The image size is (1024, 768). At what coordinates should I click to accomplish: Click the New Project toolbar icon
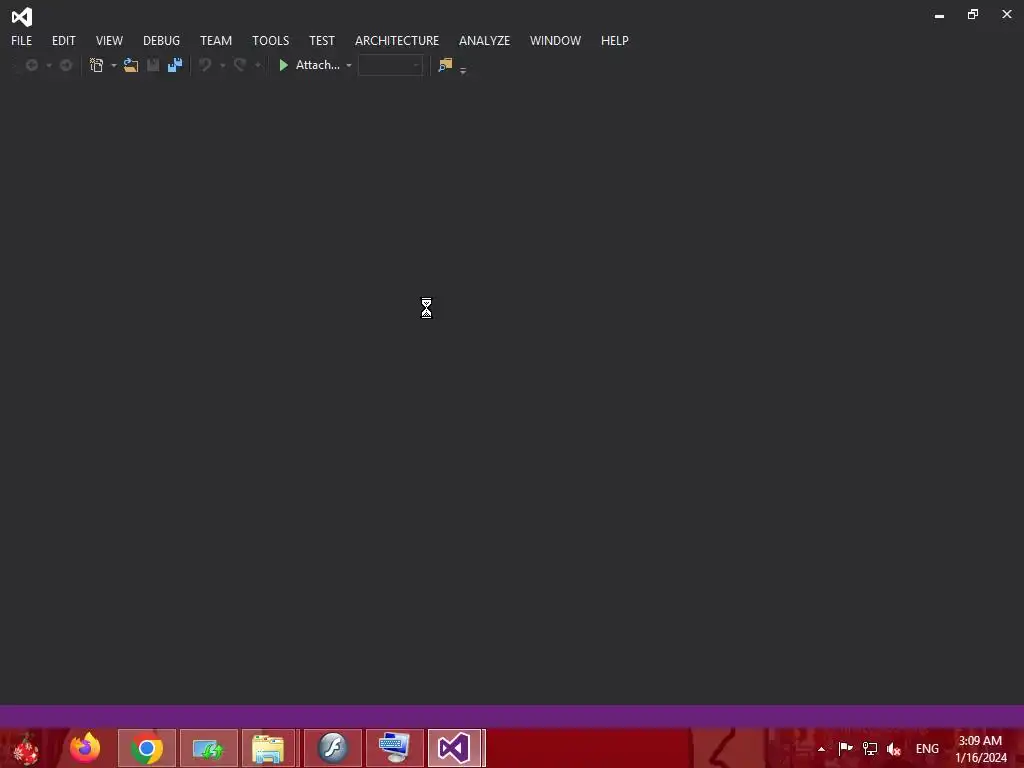point(97,65)
